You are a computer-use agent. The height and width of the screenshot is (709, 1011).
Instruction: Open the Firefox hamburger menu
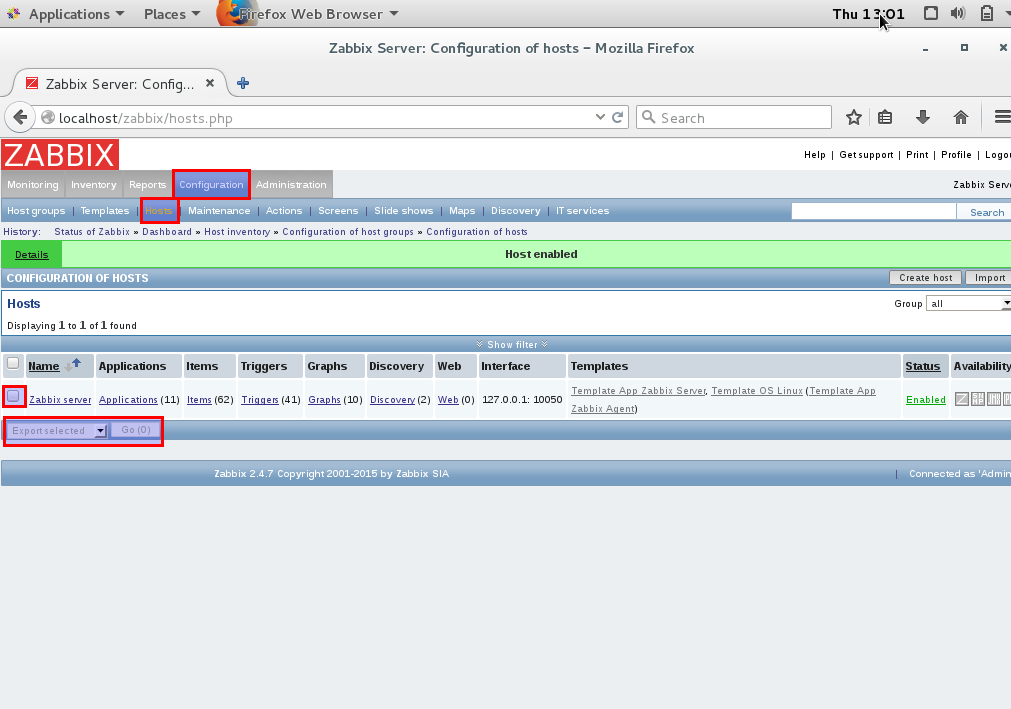[1003, 117]
